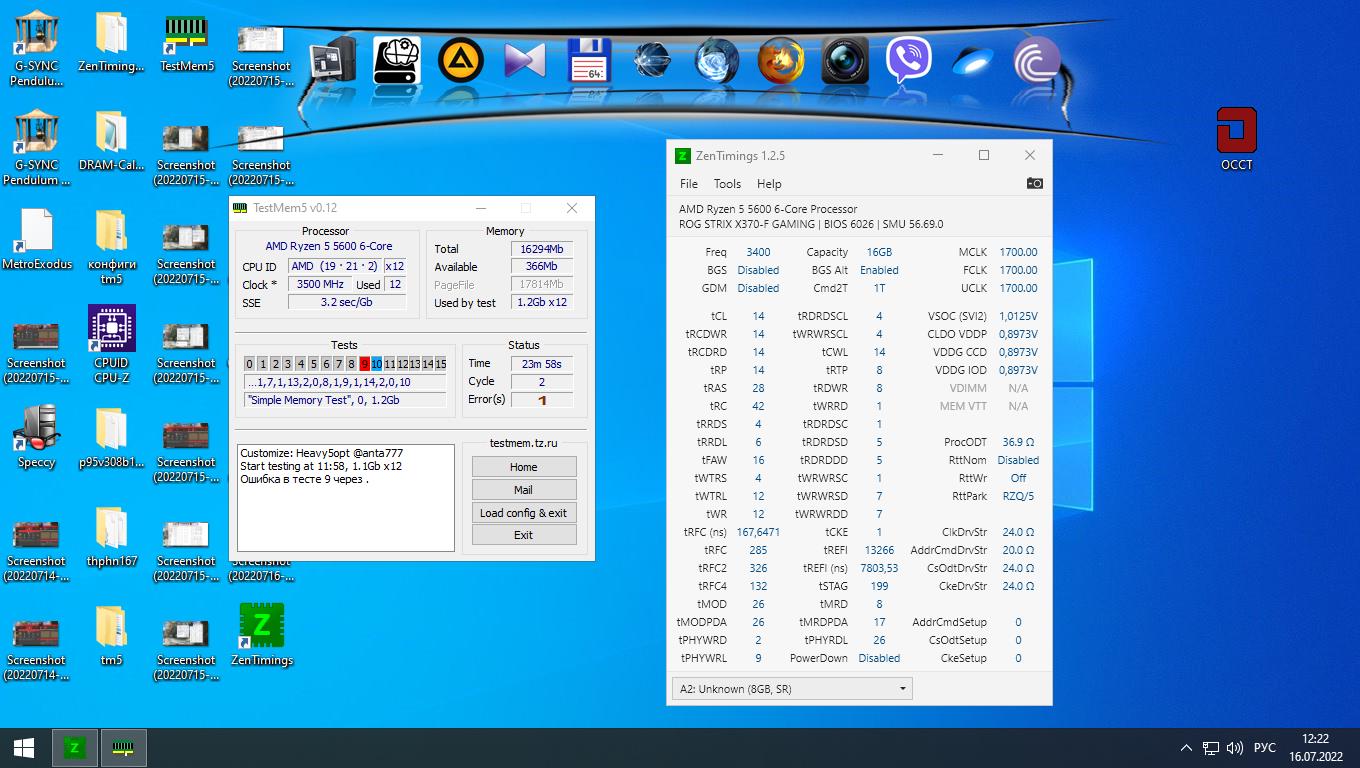
Task: Open the Firefox icon in the dock
Action: [780, 61]
